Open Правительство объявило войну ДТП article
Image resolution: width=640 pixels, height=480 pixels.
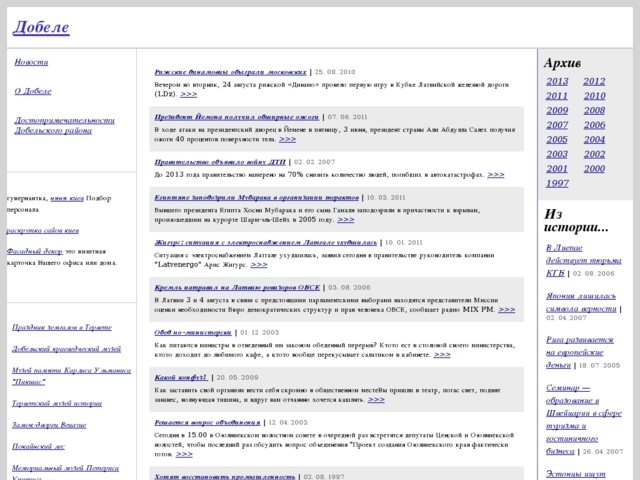coord(220,160)
